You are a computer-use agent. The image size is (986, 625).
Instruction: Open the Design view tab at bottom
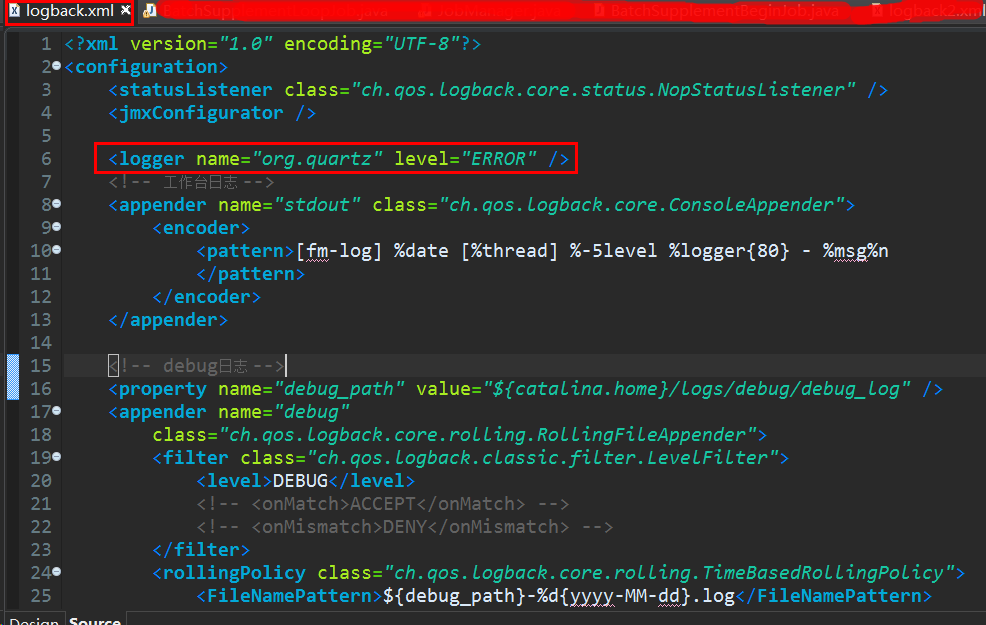click(34, 619)
